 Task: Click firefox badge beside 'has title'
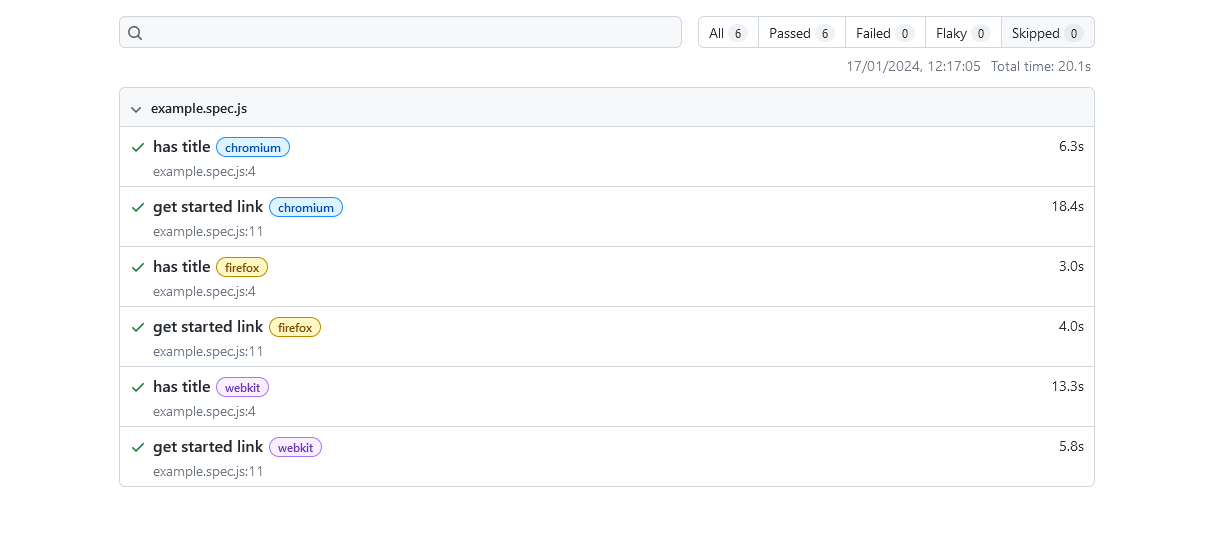point(242,268)
